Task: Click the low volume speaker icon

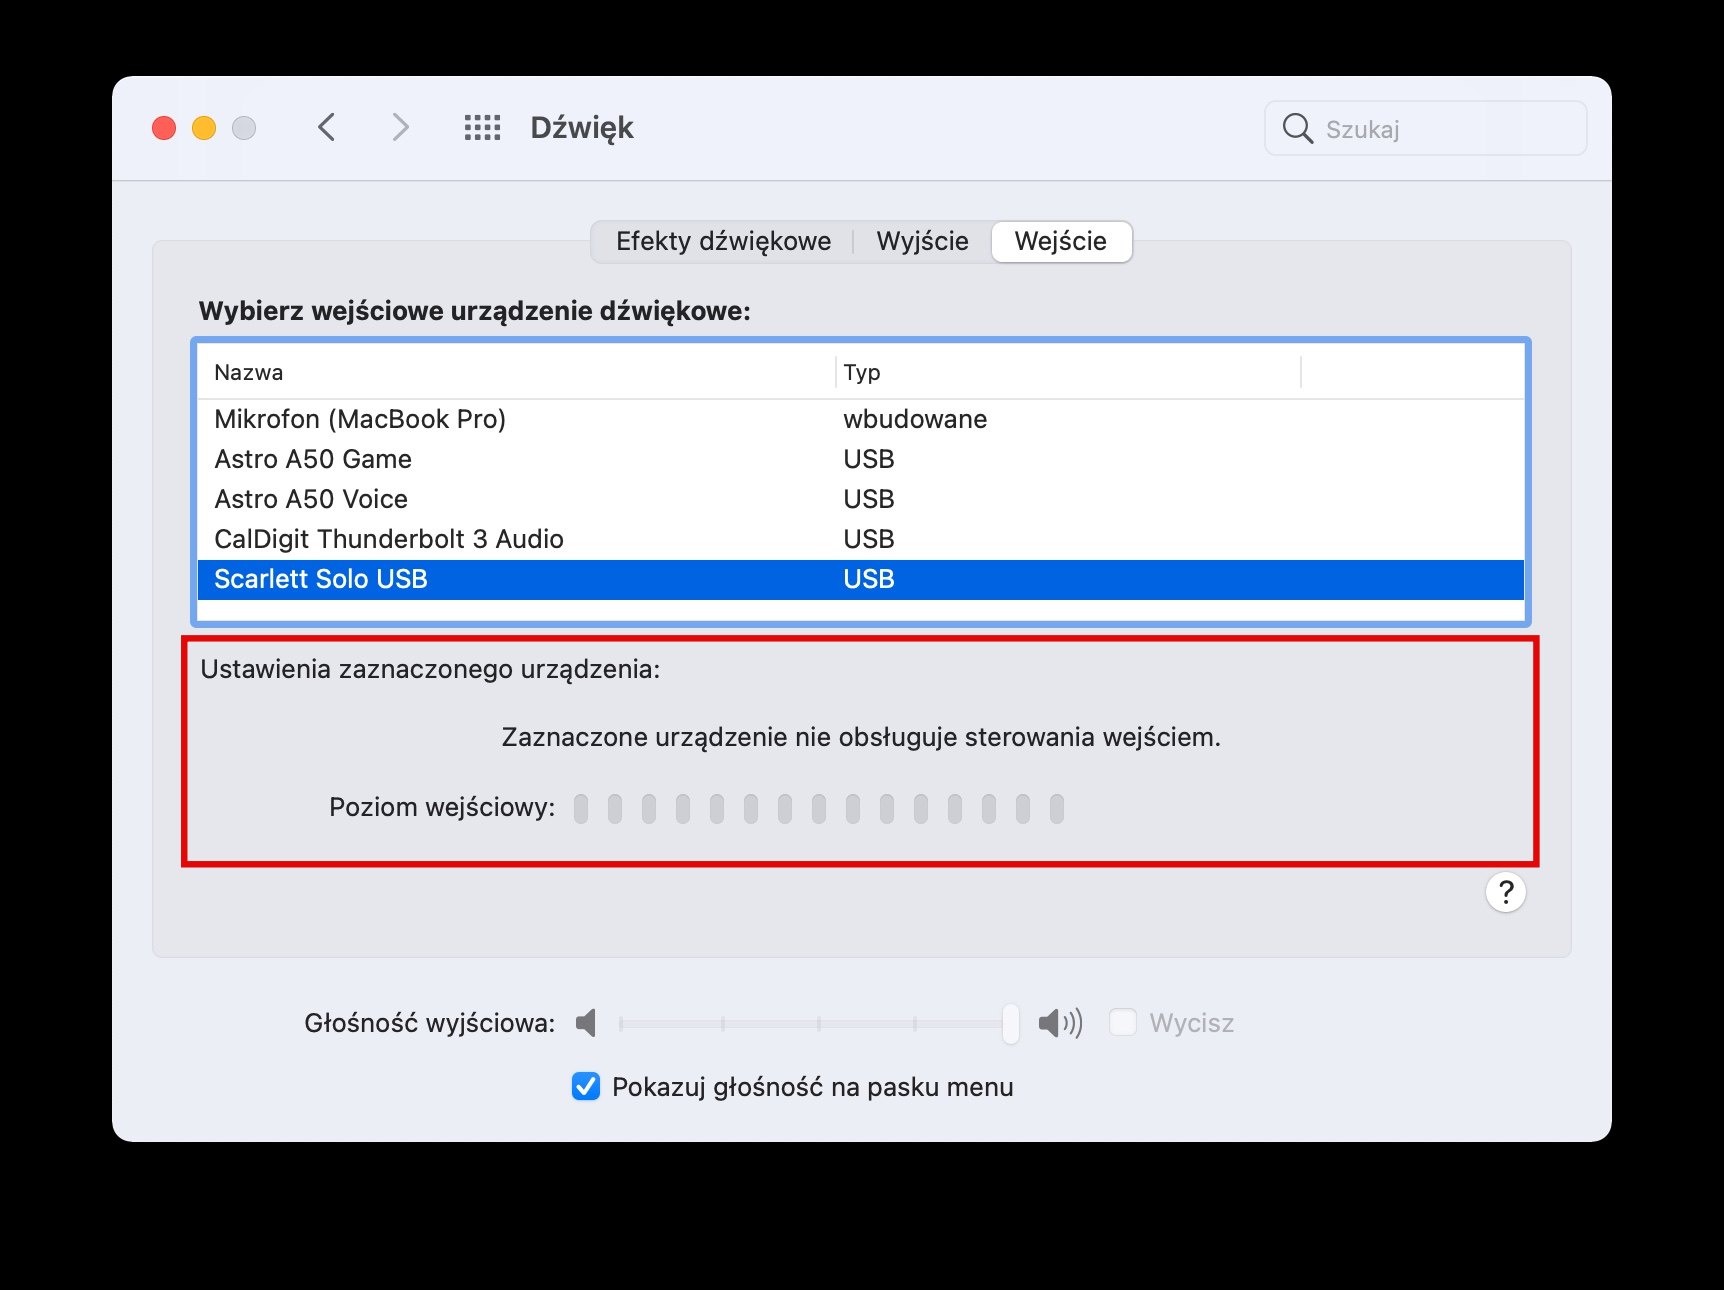Action: 586,1023
